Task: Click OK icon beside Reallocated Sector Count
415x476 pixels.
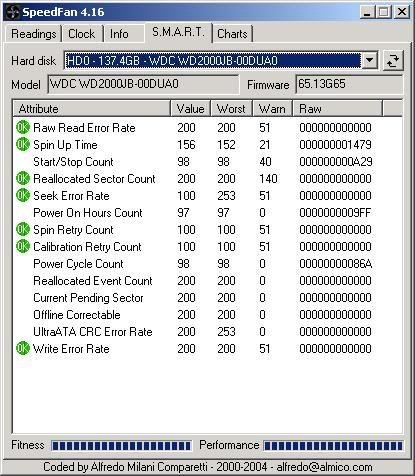Action: coord(23,178)
